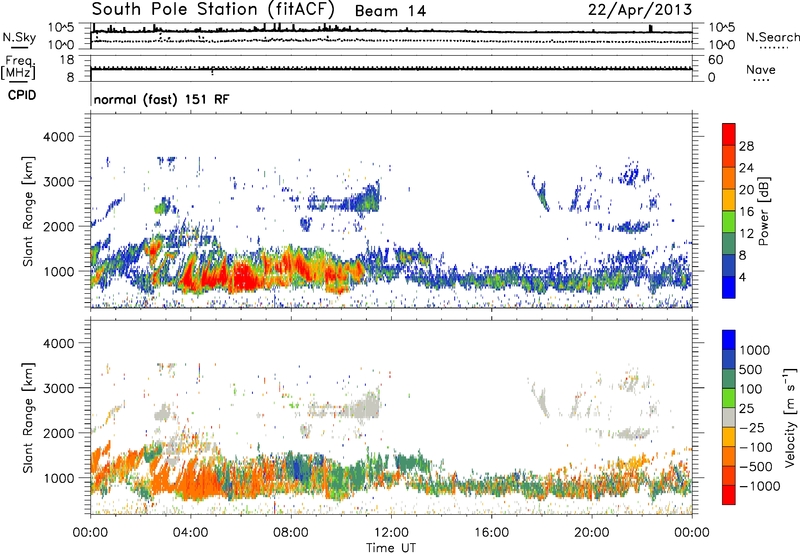Click the Slant Range label of velocity panel
The image size is (800, 554).
[28, 417]
